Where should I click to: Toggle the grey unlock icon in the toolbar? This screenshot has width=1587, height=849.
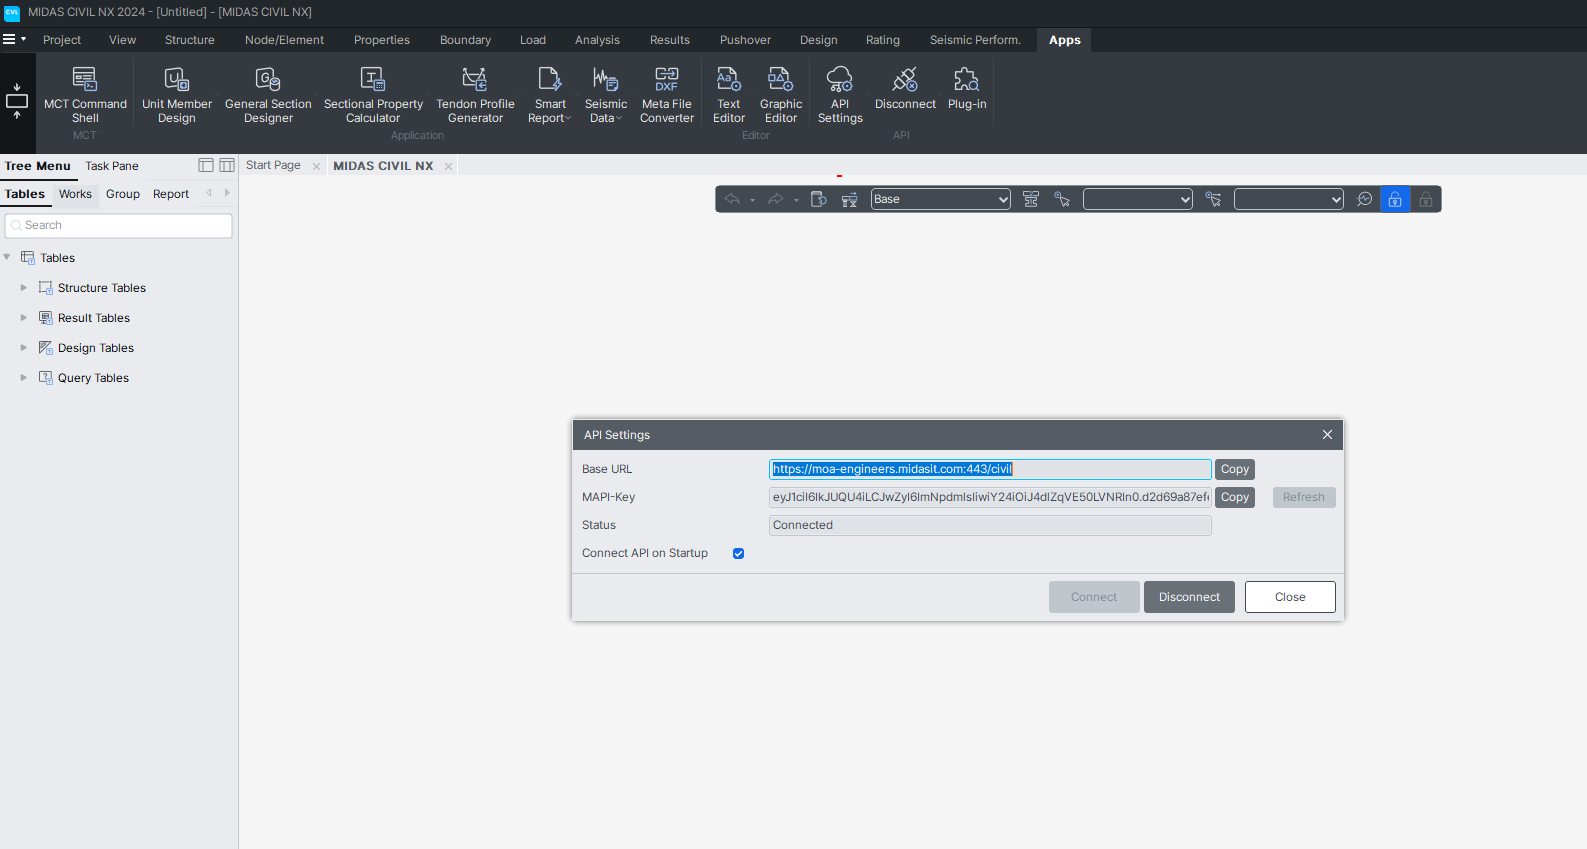(x=1426, y=199)
